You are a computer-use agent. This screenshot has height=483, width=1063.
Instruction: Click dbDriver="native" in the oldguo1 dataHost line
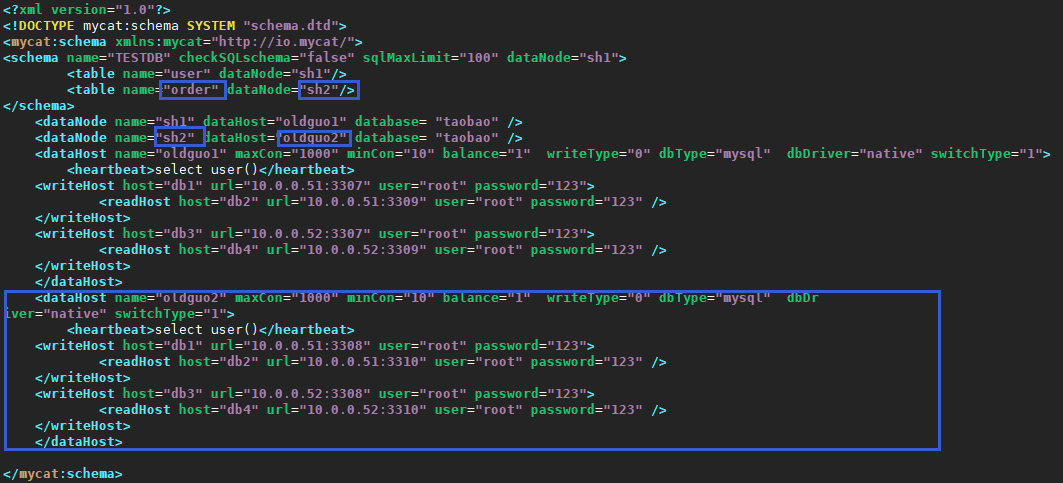[854, 154]
